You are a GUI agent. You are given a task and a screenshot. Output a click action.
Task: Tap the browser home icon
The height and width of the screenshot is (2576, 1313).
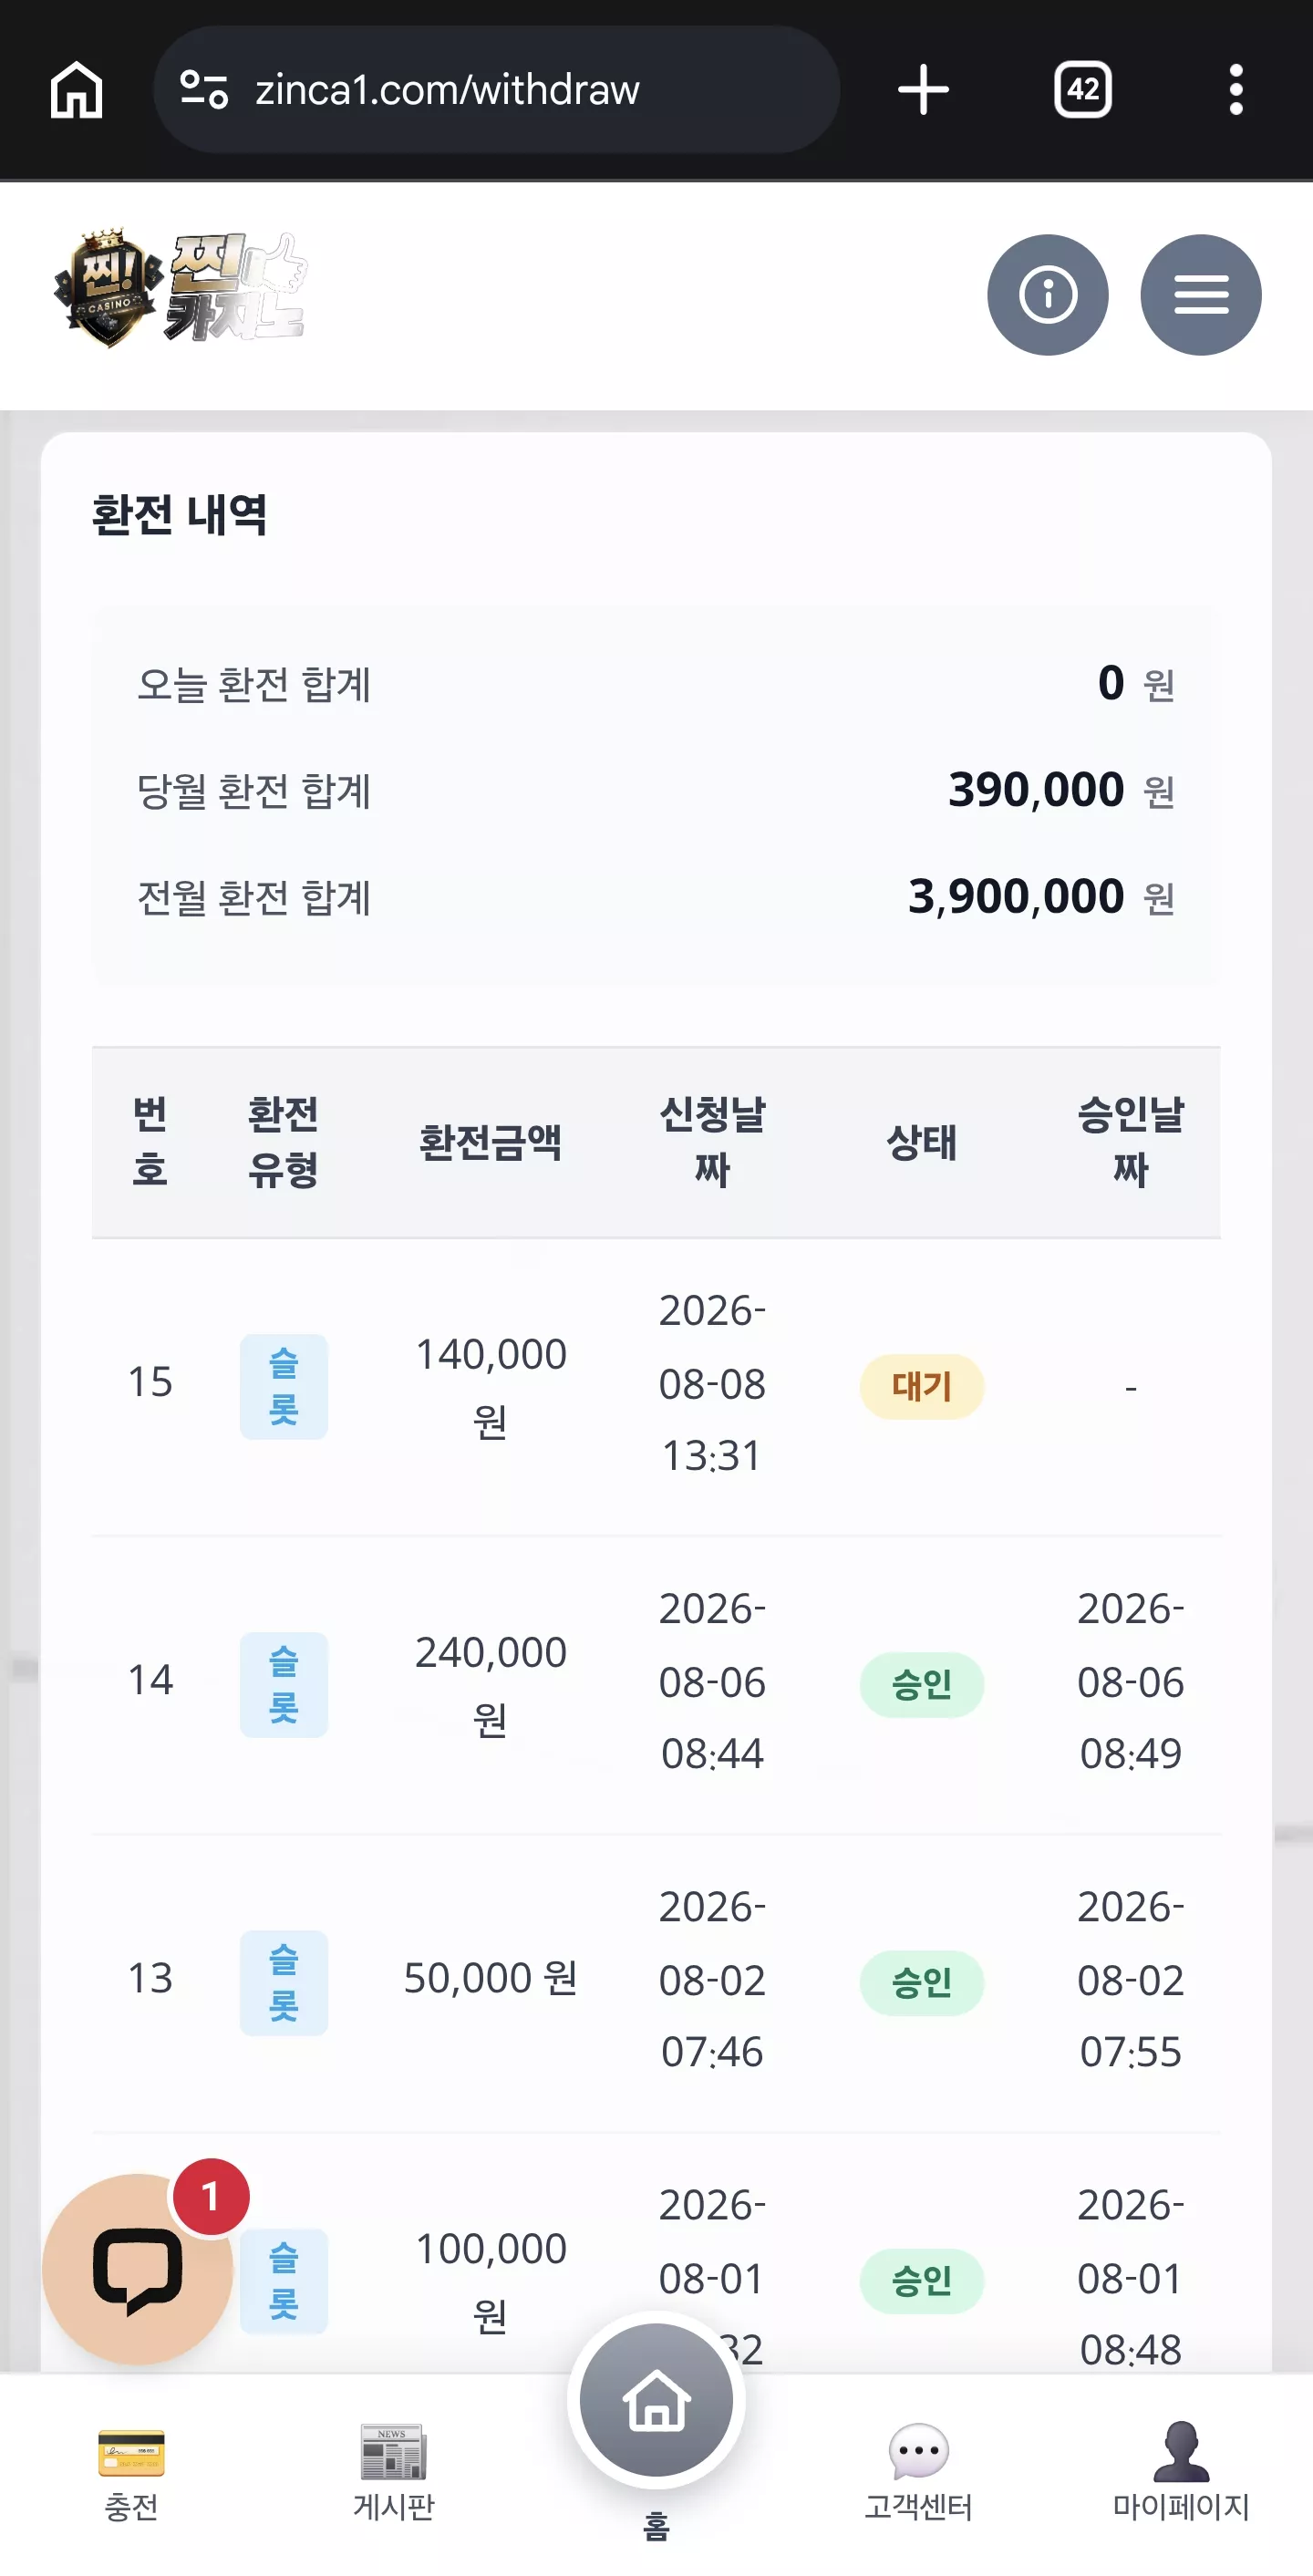tap(76, 90)
